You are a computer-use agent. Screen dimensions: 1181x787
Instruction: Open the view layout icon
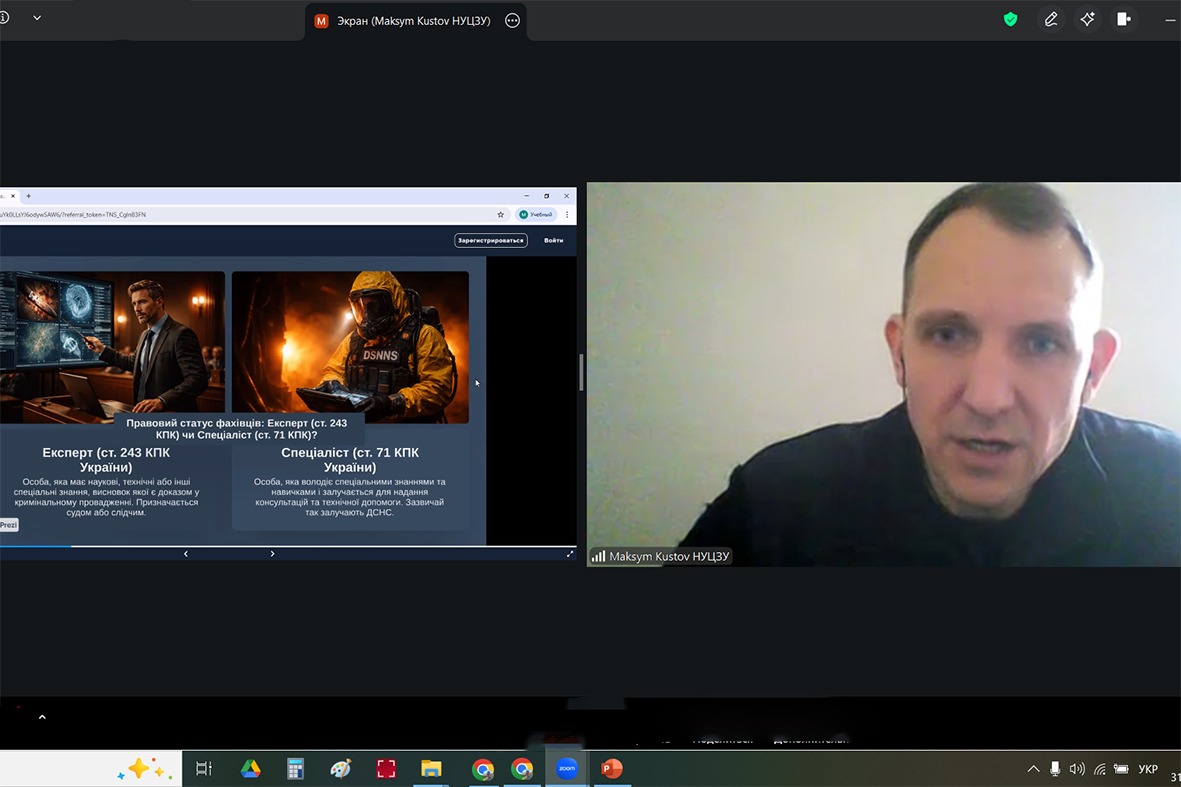point(1124,19)
